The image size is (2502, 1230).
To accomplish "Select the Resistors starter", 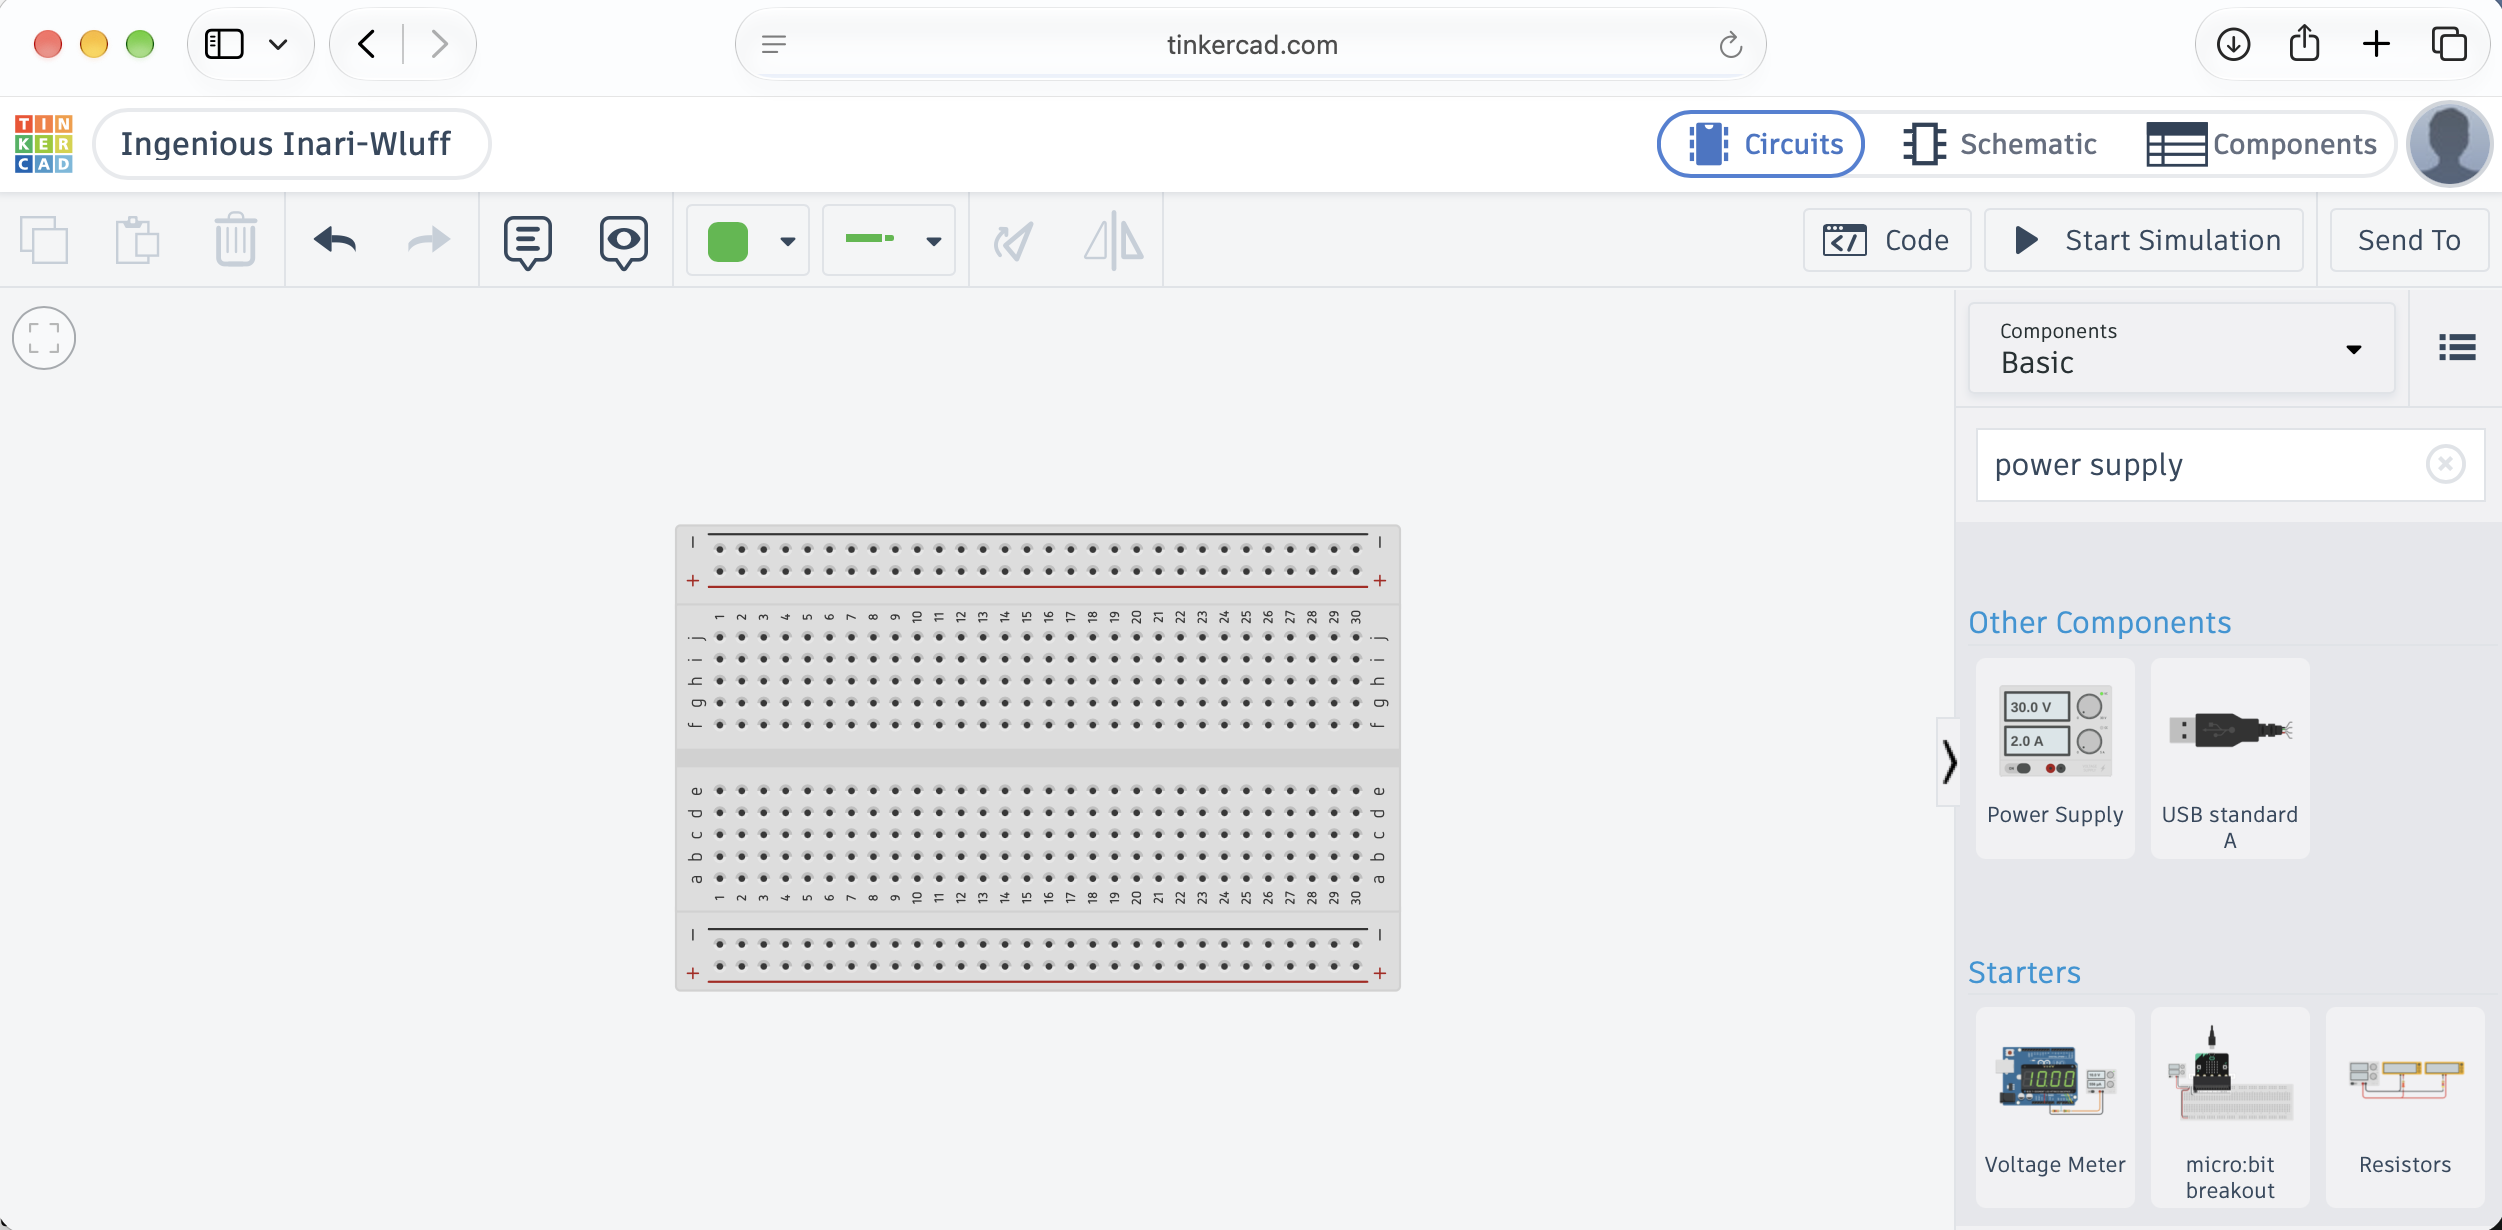I will coord(2405,1107).
